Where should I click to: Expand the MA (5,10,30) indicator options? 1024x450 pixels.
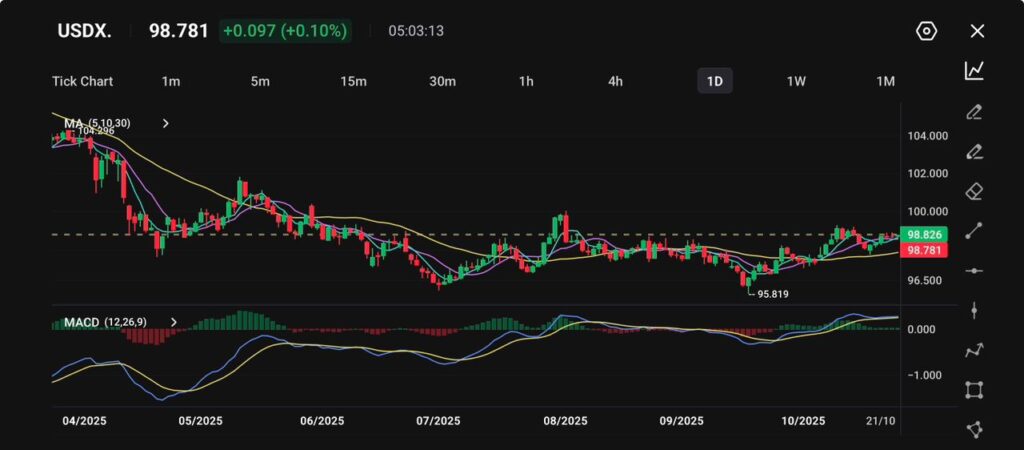166,123
